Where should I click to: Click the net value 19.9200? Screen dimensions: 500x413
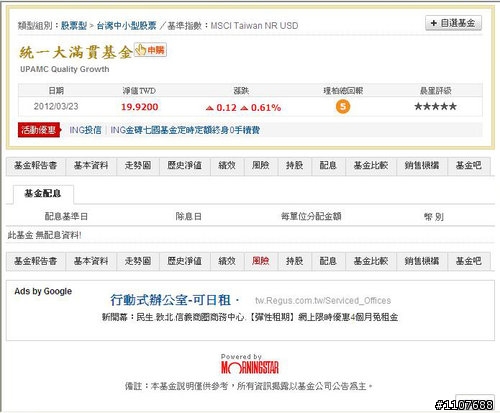pyautogui.click(x=140, y=107)
